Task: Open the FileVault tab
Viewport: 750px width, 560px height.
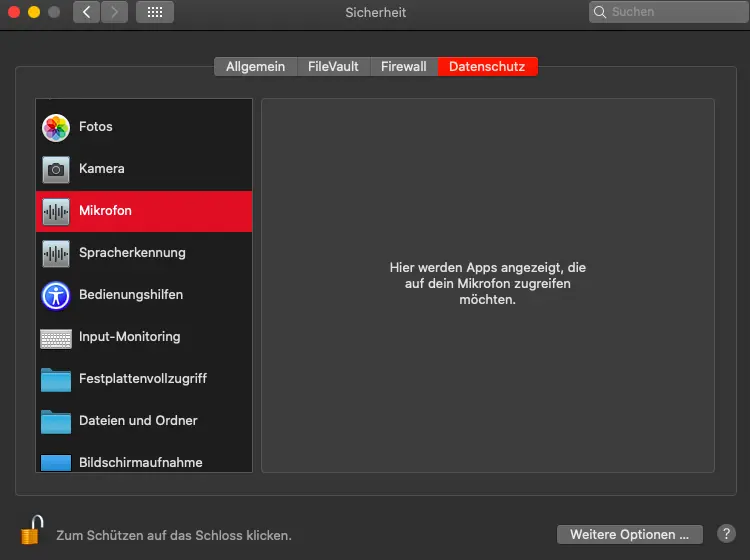Action: pos(334,67)
